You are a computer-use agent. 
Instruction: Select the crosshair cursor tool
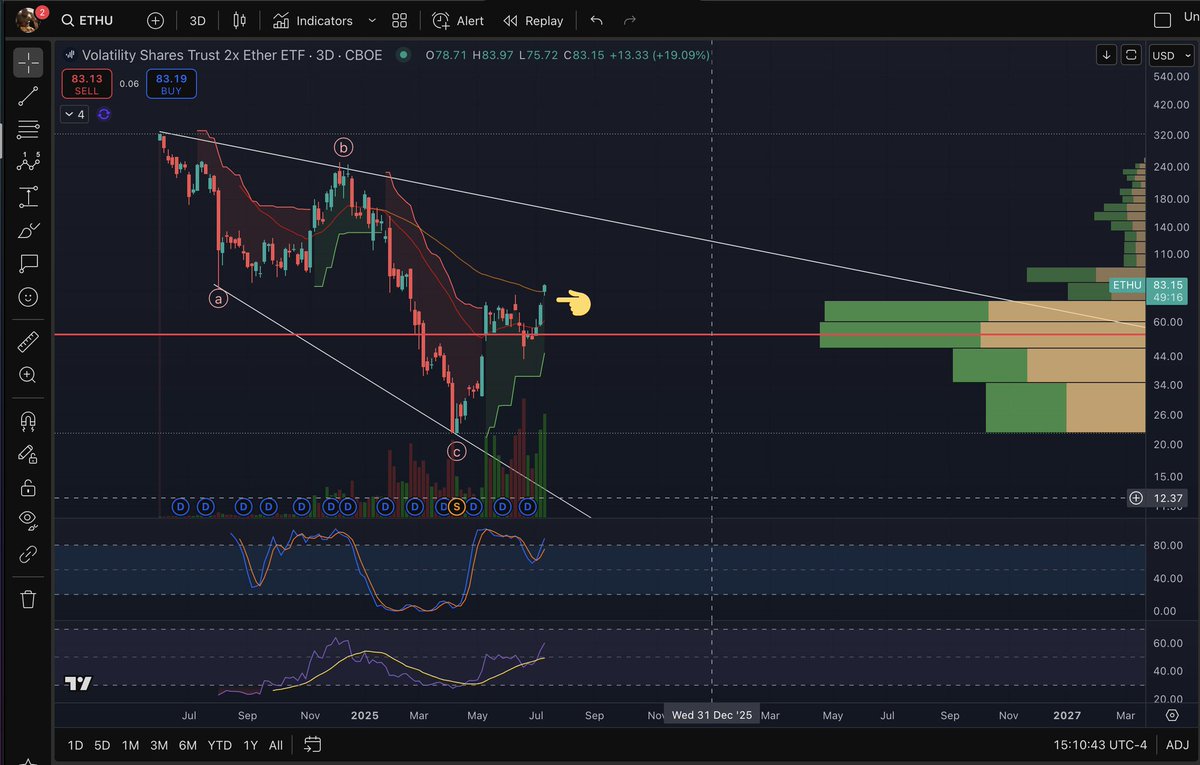coord(28,62)
